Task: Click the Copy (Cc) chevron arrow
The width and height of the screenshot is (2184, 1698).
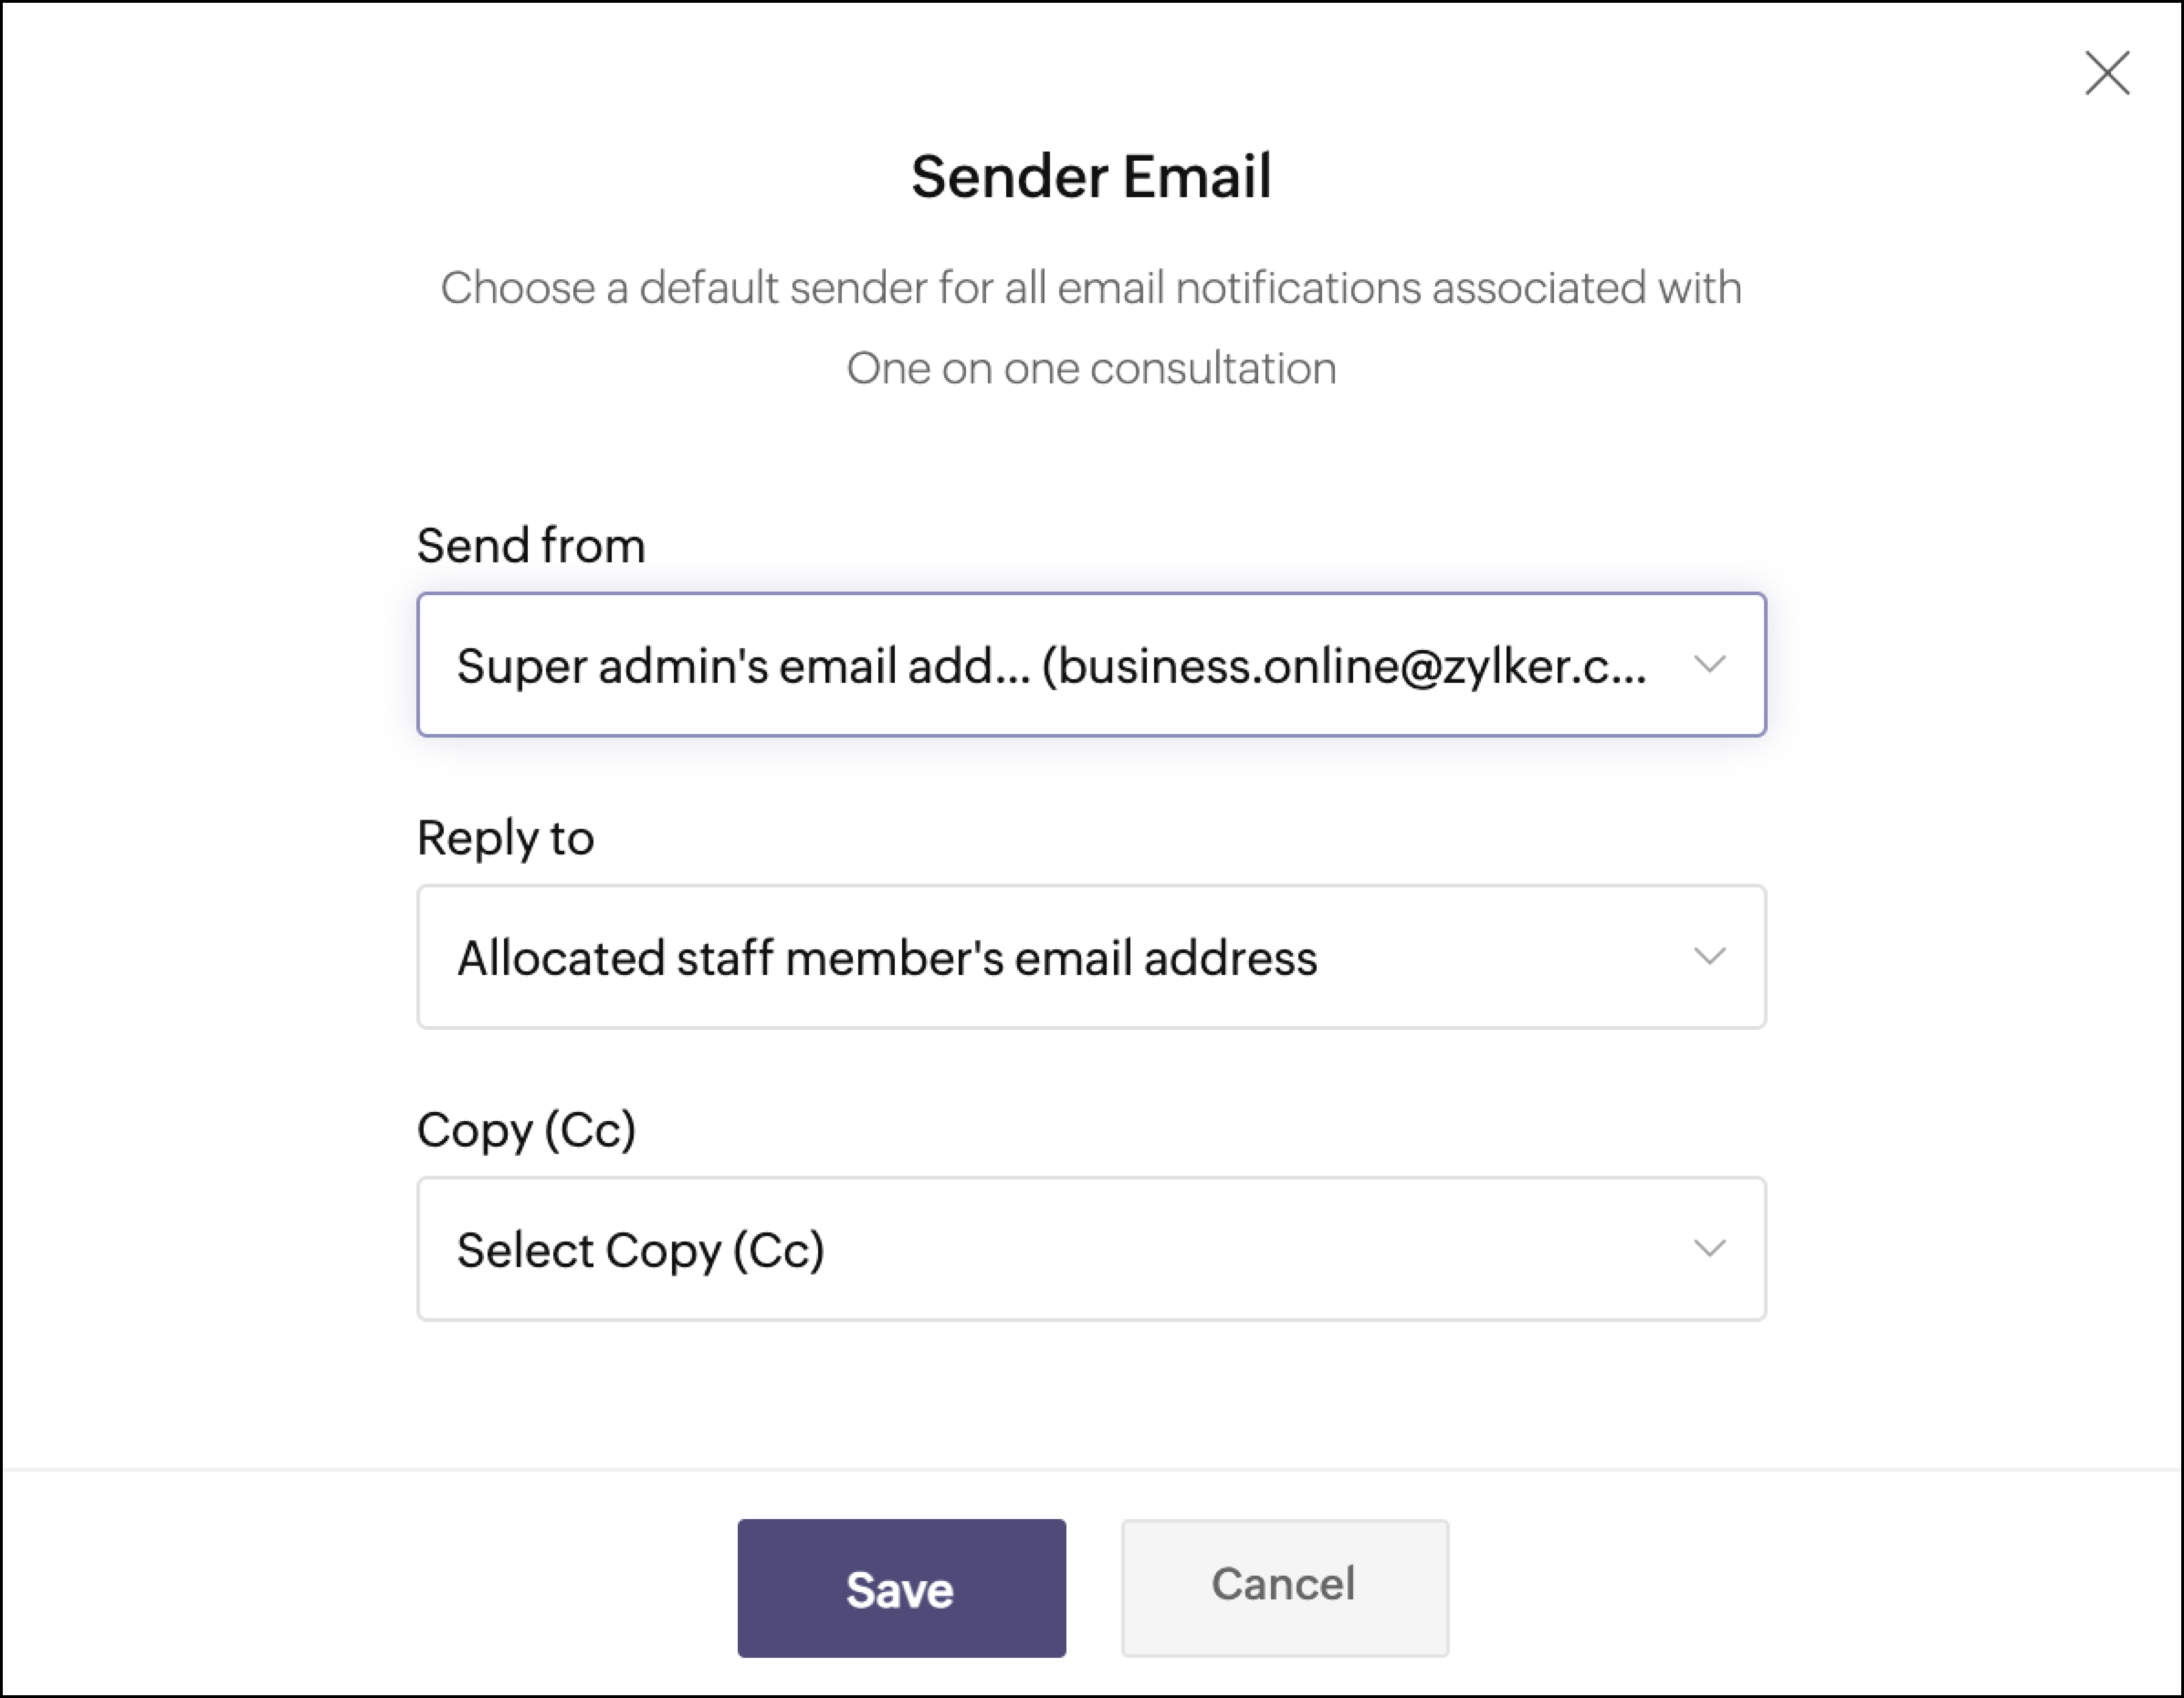Action: pyautogui.click(x=1709, y=1248)
